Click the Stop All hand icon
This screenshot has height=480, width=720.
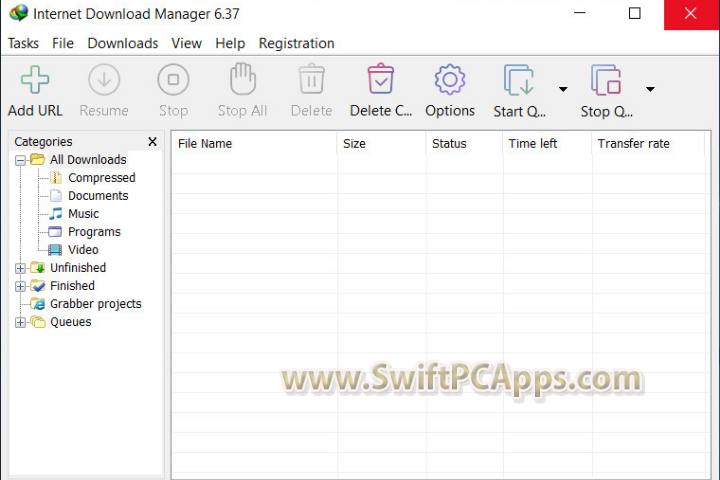click(242, 79)
